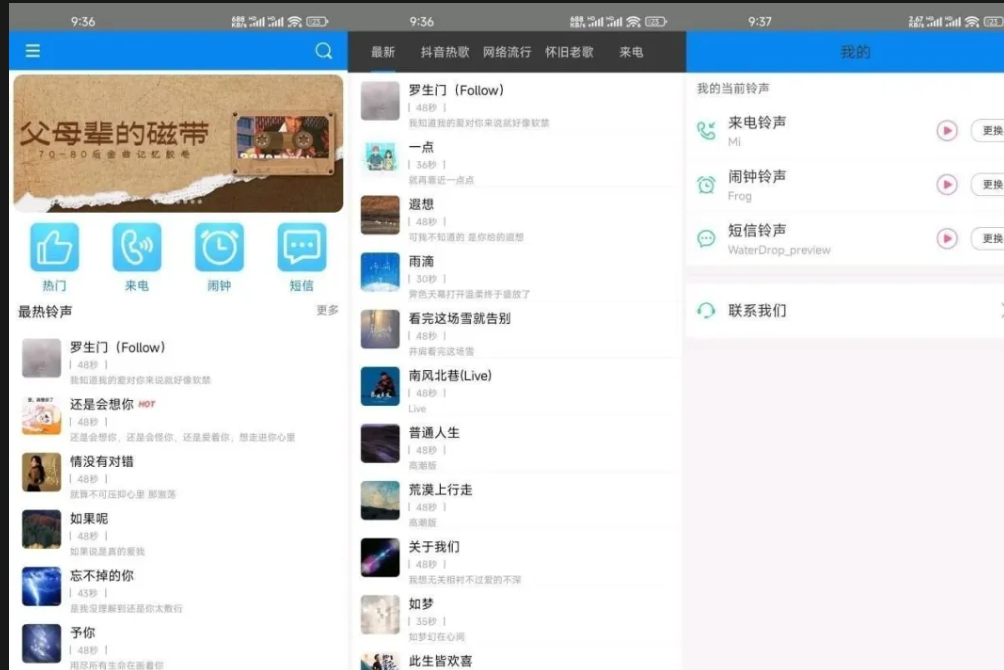Select 雨滴 in the 最新 list
The width and height of the screenshot is (1004, 670).
click(516, 273)
